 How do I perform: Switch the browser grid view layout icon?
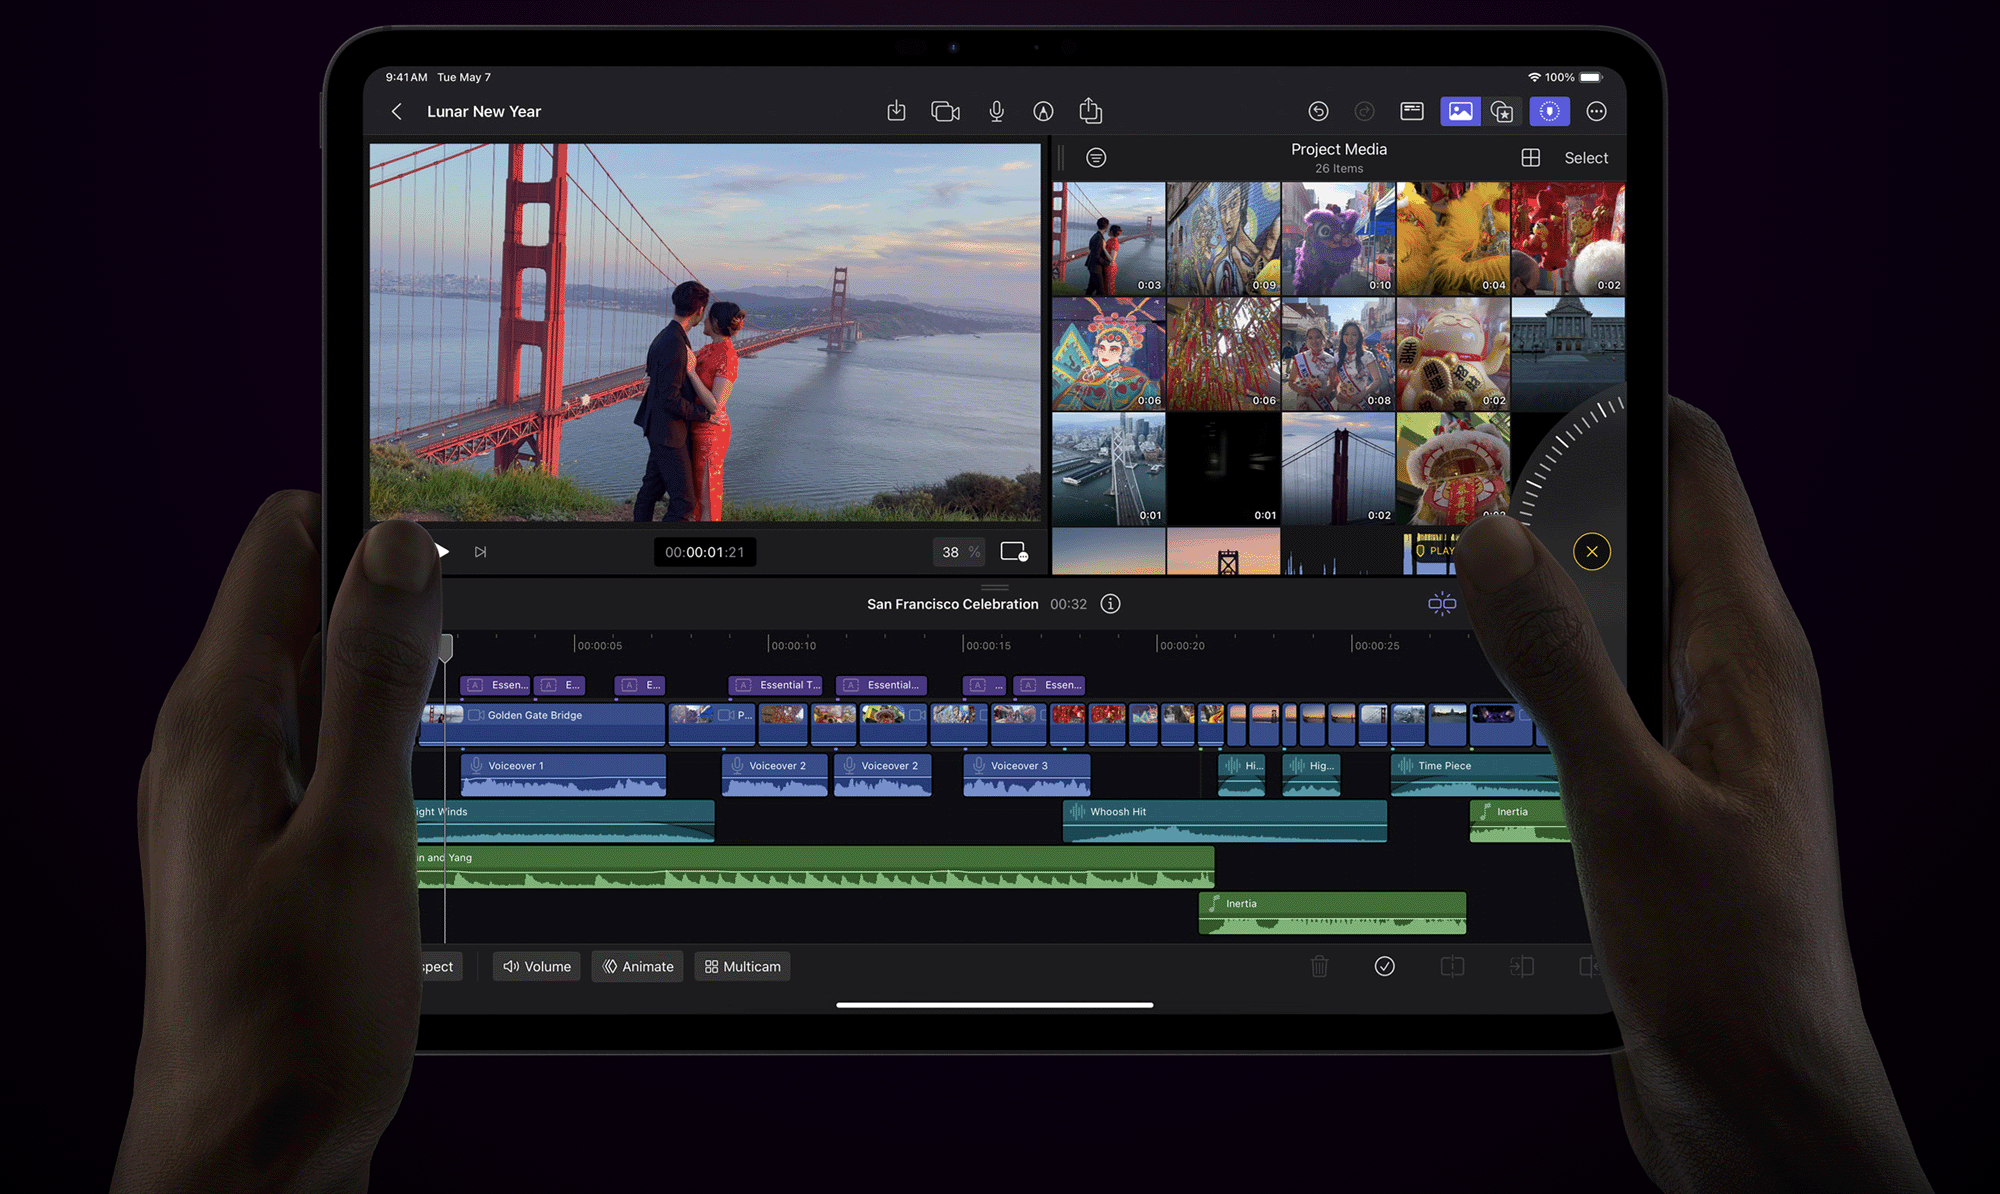click(x=1530, y=157)
